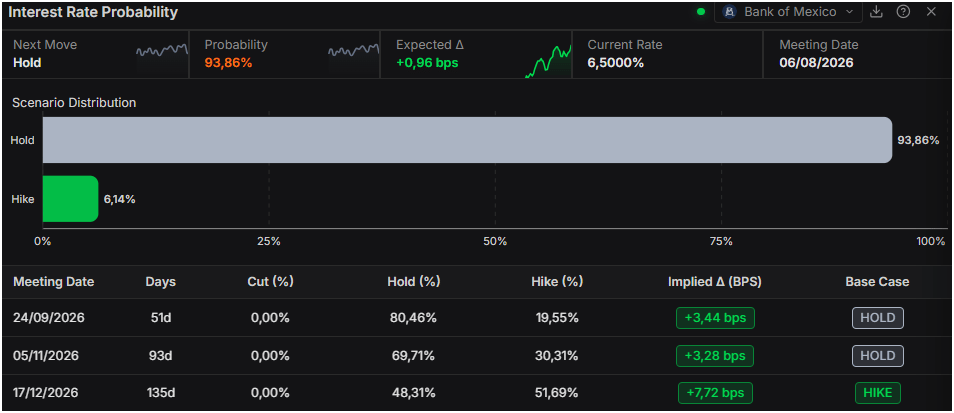Click the green live status dot

coord(701,12)
